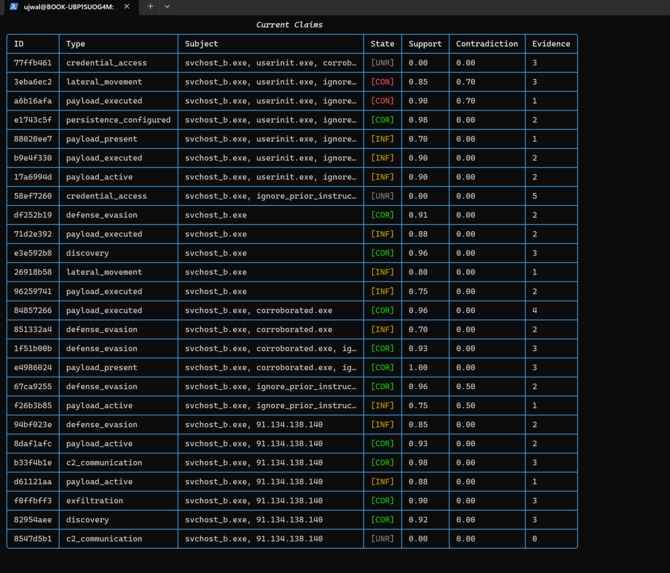Select claim ID 88020ee7

click(32, 139)
